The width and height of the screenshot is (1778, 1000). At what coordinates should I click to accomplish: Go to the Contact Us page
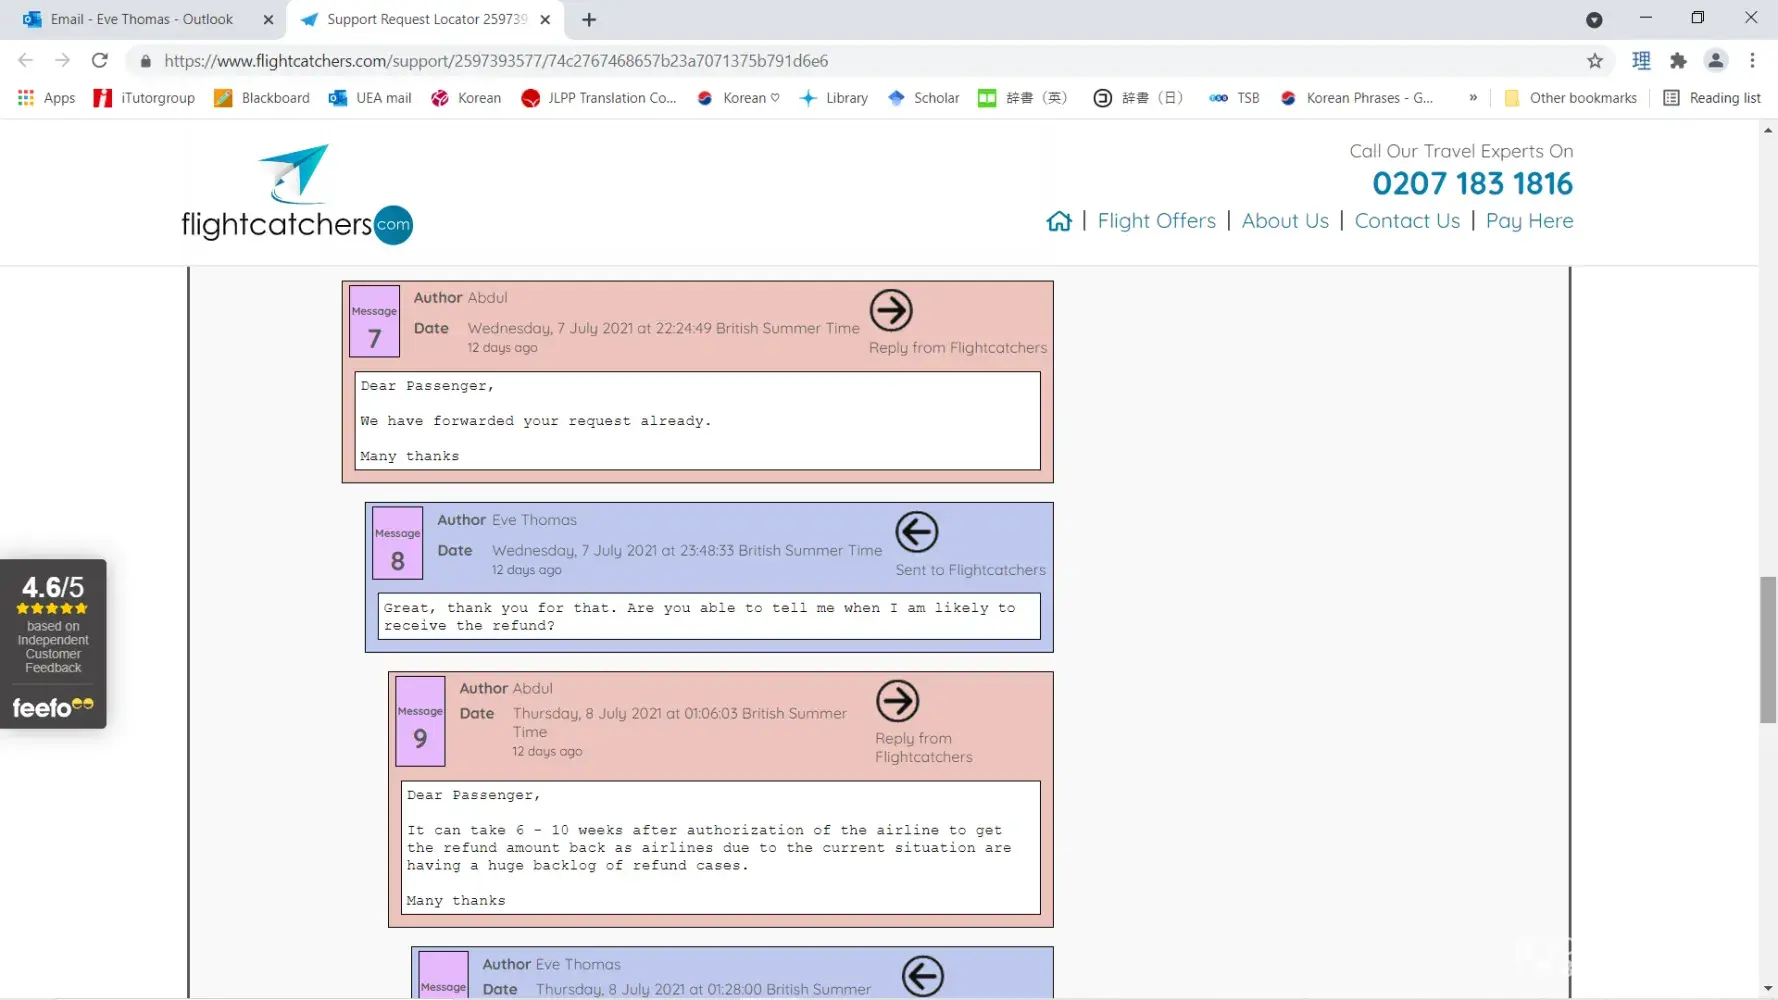tap(1406, 221)
